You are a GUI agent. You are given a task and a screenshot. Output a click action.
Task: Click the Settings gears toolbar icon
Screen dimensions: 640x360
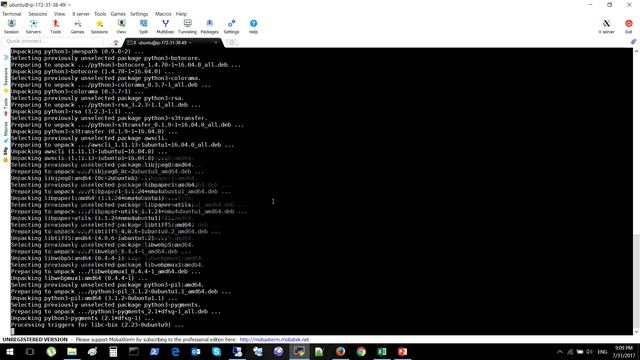point(231,26)
